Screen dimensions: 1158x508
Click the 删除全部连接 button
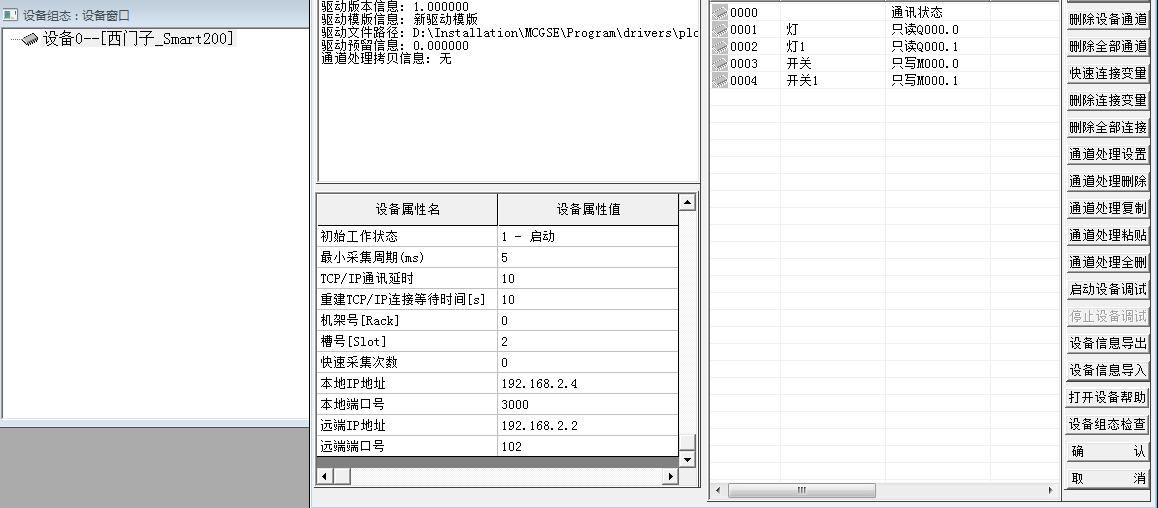click(1108, 127)
